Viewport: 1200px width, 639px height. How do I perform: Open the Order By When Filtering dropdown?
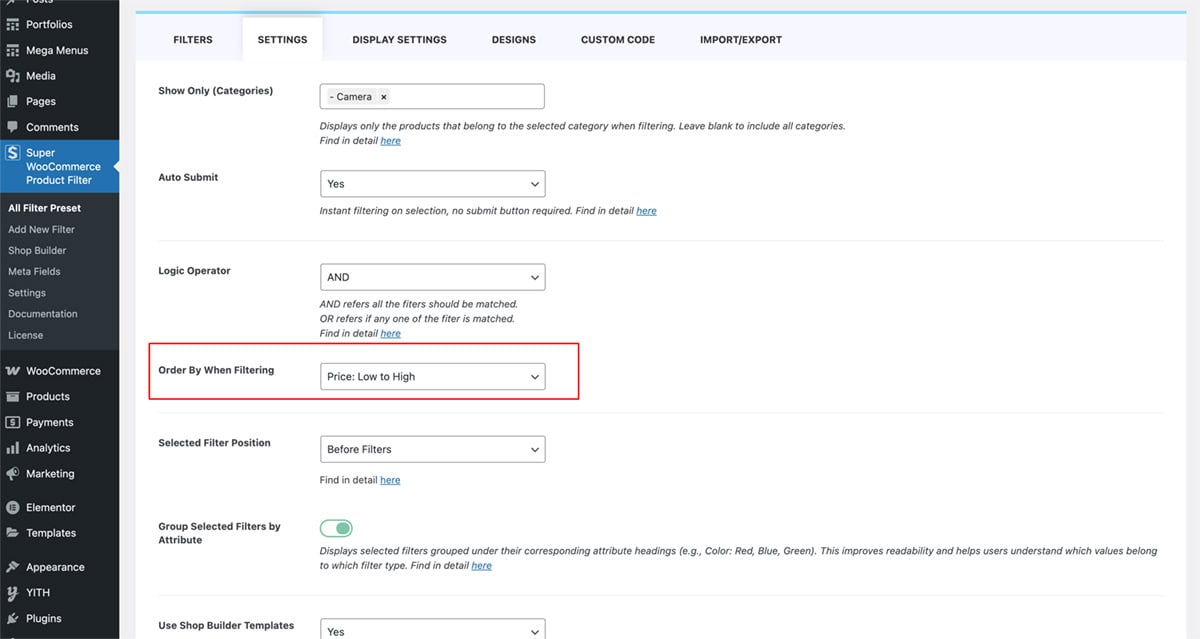(432, 377)
